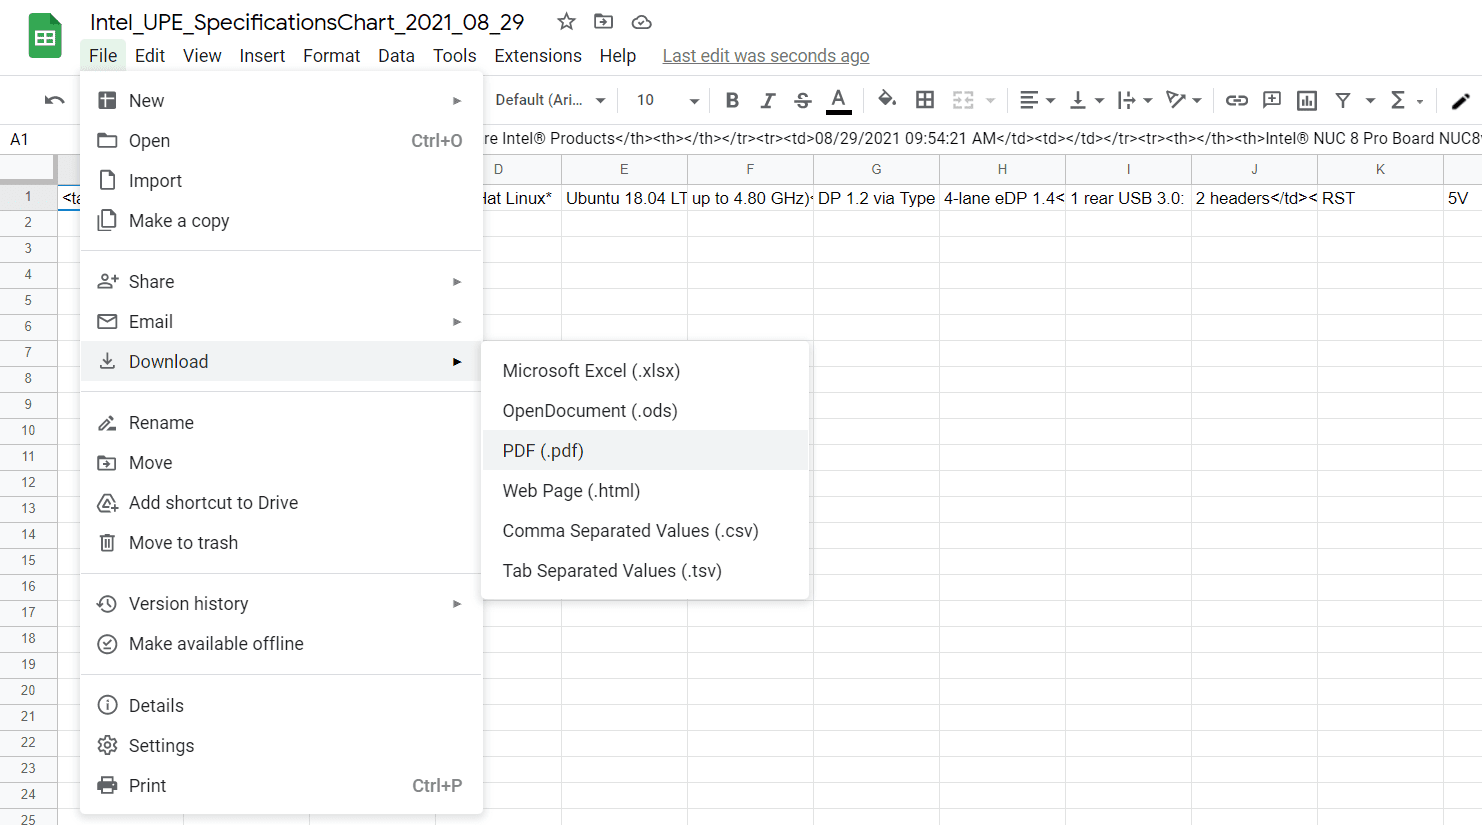Image resolution: width=1482 pixels, height=825 pixels.
Task: Expand Version history submenu
Action: (x=281, y=603)
